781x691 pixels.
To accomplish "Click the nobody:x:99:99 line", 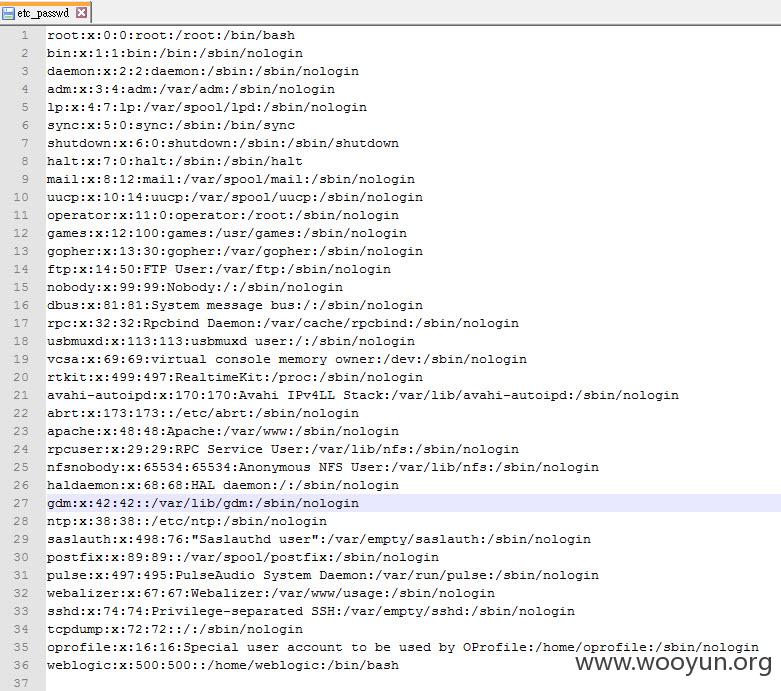I will point(195,287).
